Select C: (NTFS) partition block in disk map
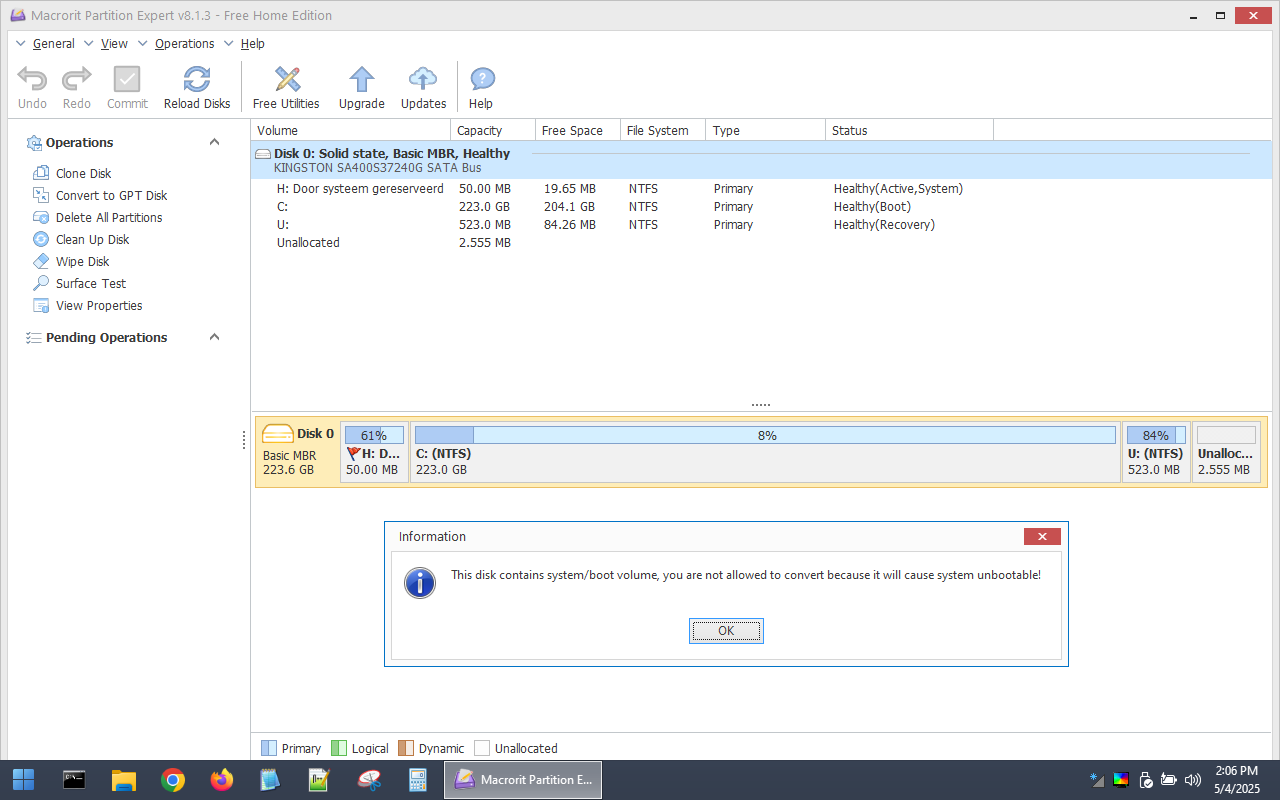Screen dimensions: 1280x800 (765, 452)
